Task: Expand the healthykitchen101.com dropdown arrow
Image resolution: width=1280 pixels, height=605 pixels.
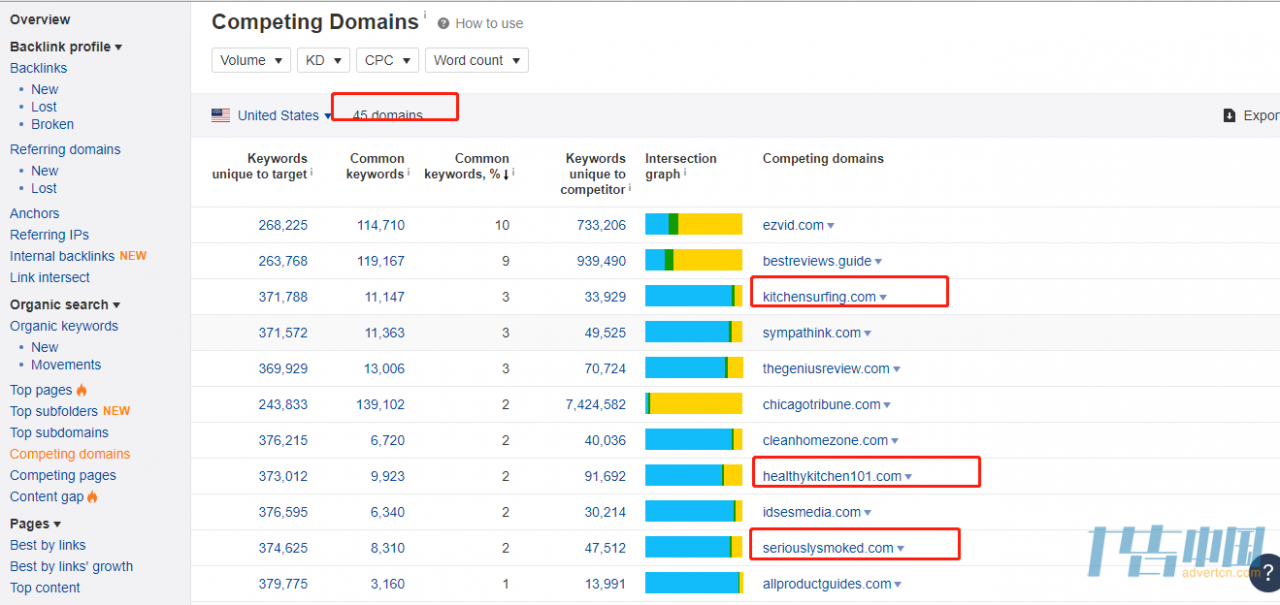Action: click(x=908, y=478)
